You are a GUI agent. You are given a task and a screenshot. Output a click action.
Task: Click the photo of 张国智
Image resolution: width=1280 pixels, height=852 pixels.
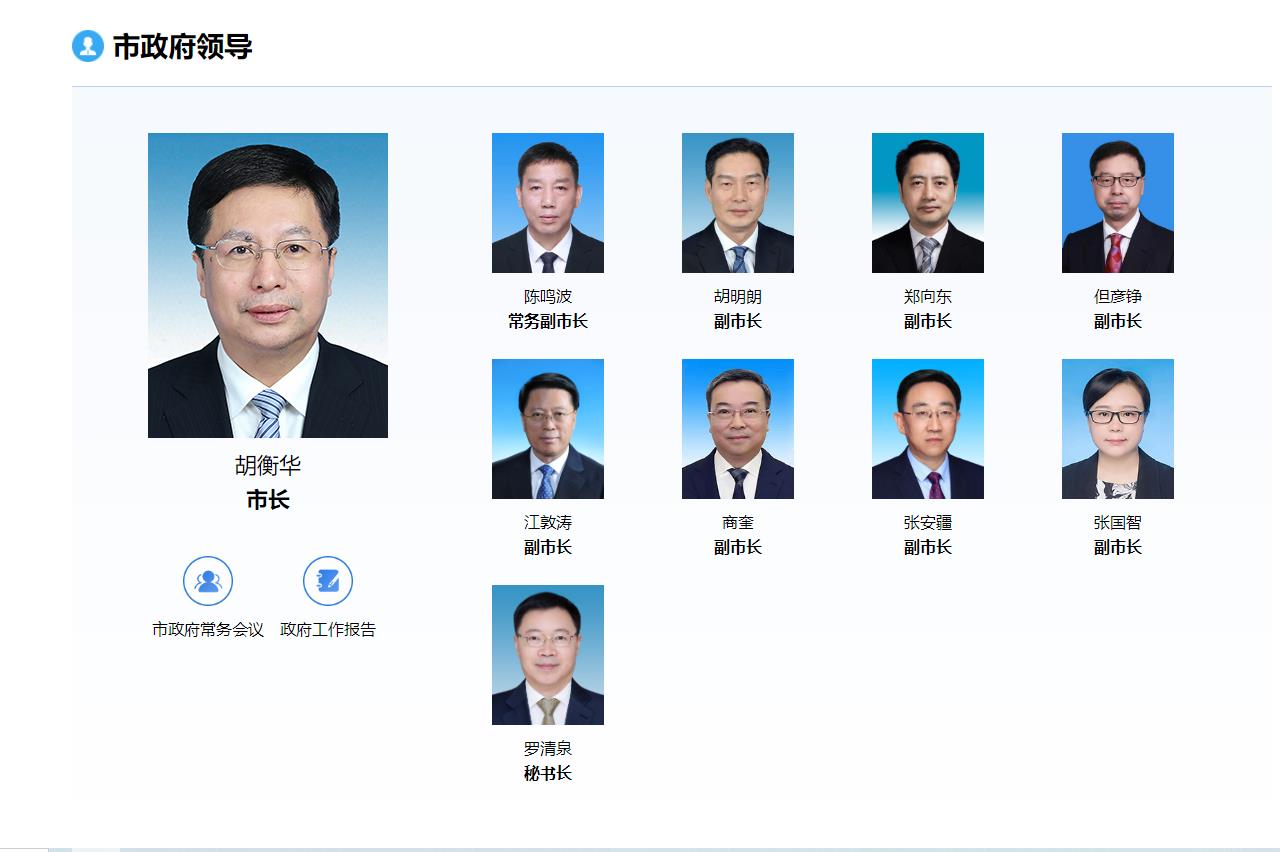[1118, 429]
